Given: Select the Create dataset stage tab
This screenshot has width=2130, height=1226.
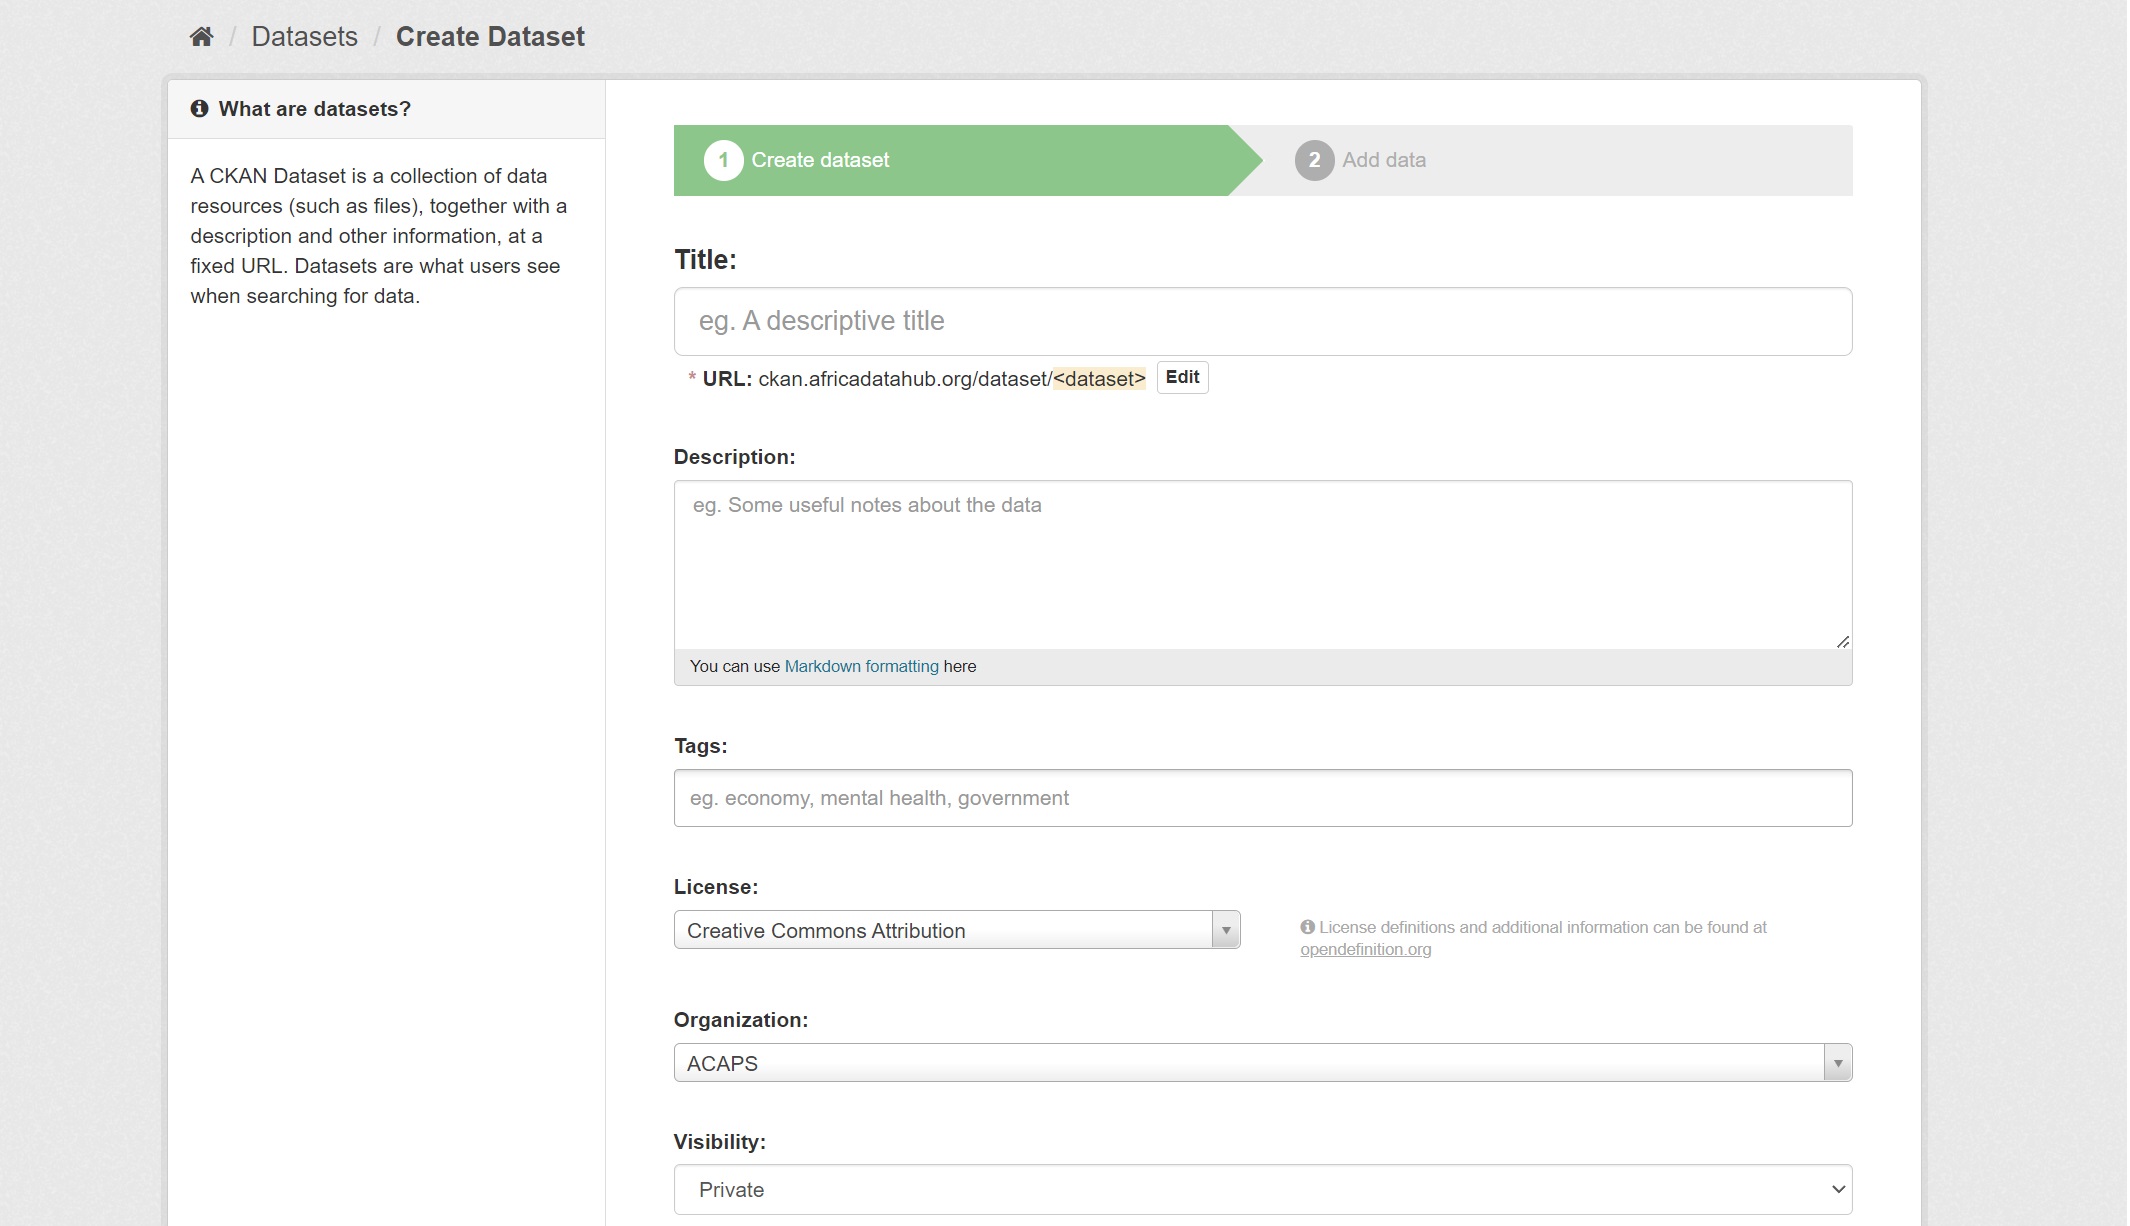Looking at the screenshot, I should click(820, 160).
